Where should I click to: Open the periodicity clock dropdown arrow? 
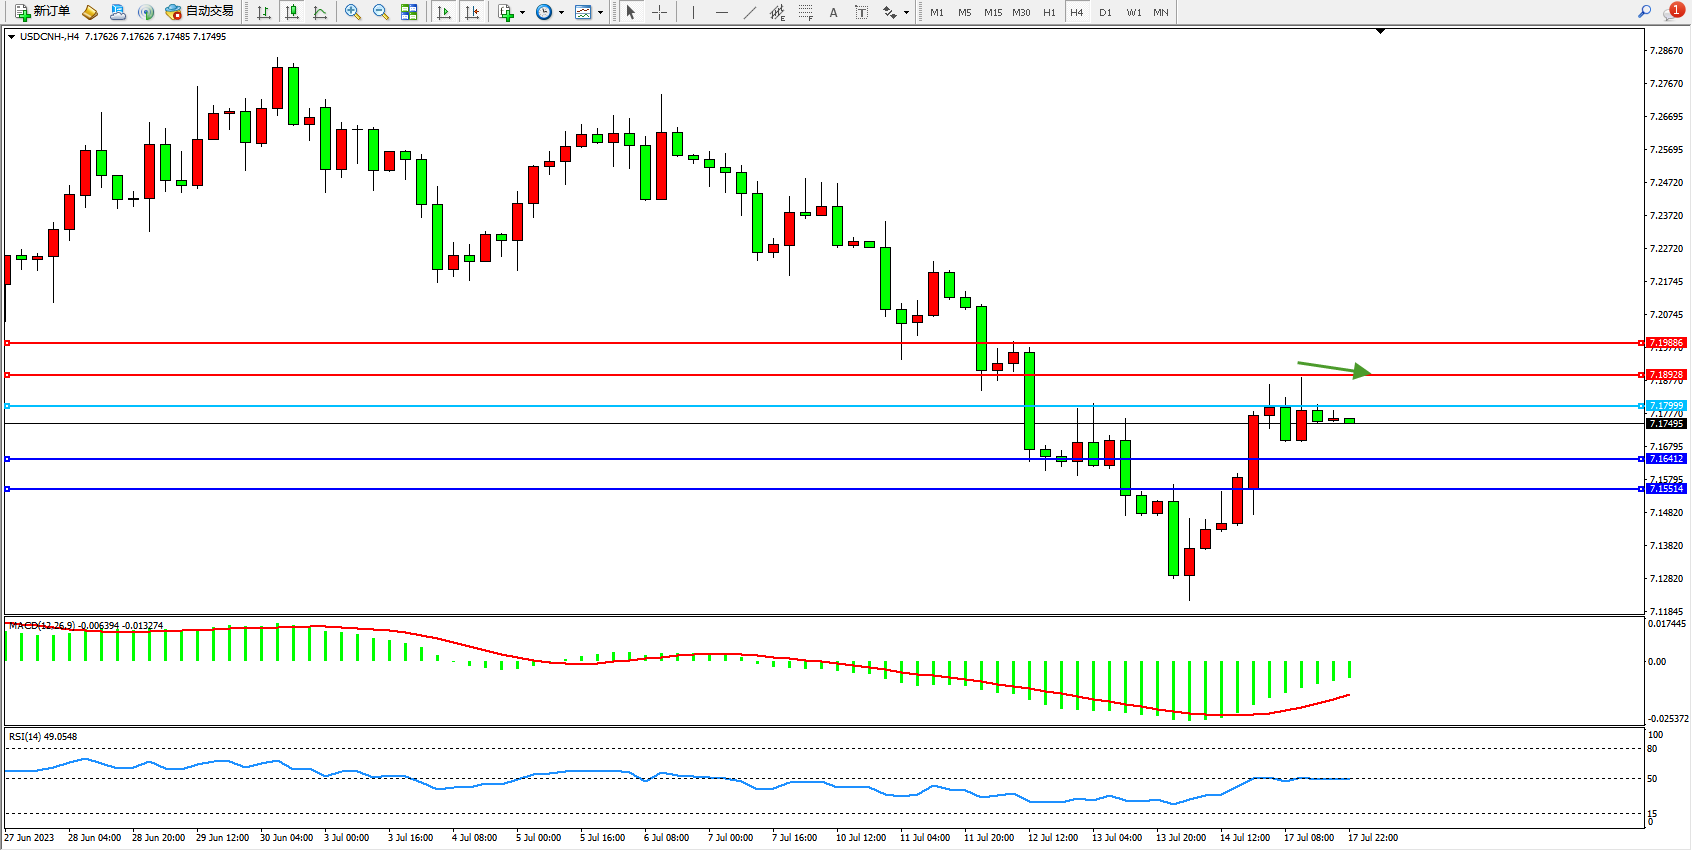pyautogui.click(x=561, y=13)
